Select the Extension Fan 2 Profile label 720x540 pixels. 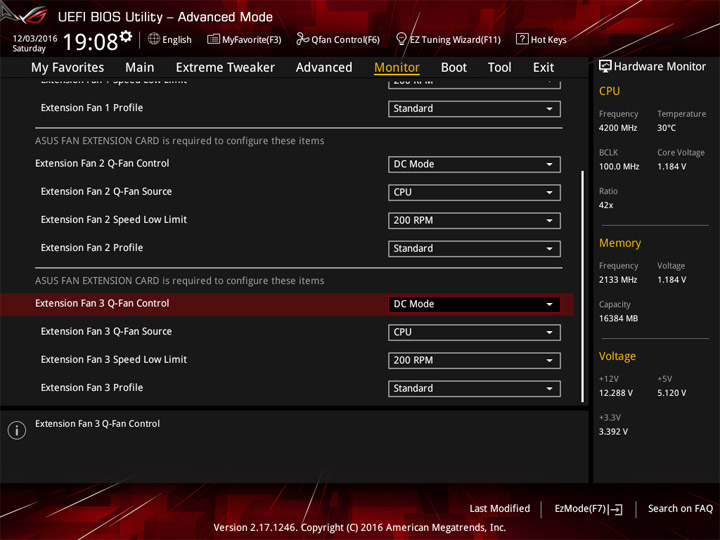[x=92, y=248]
